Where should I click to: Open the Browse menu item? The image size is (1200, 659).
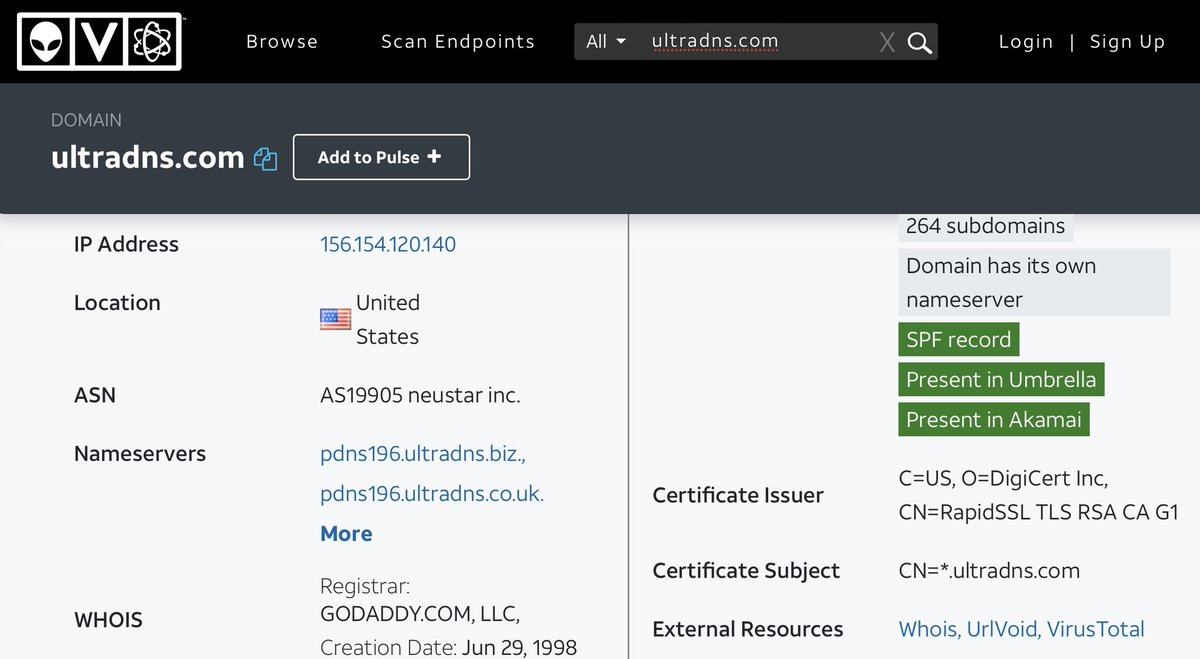click(282, 42)
